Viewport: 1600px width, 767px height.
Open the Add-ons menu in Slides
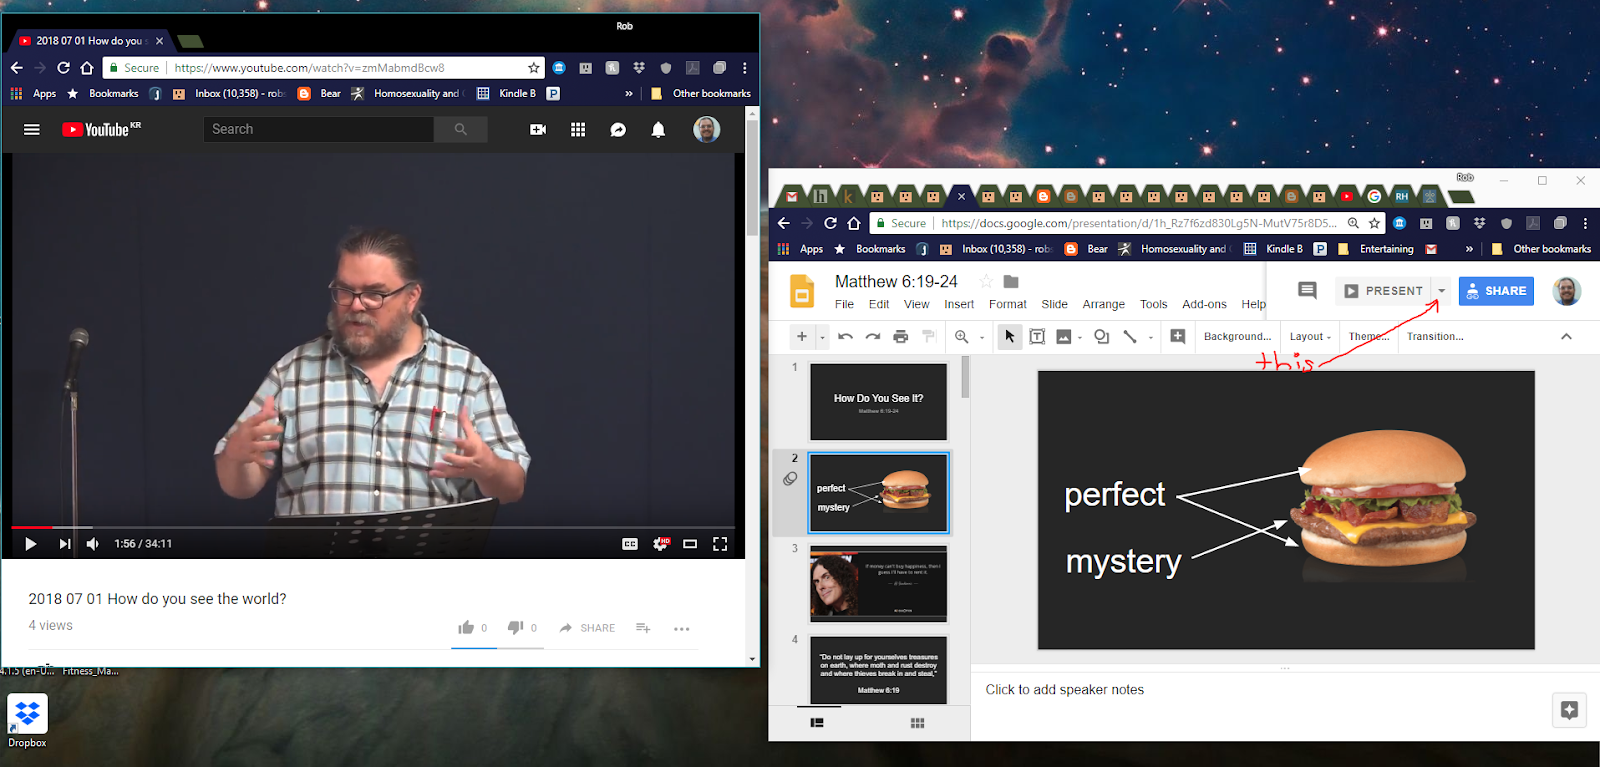(1204, 304)
